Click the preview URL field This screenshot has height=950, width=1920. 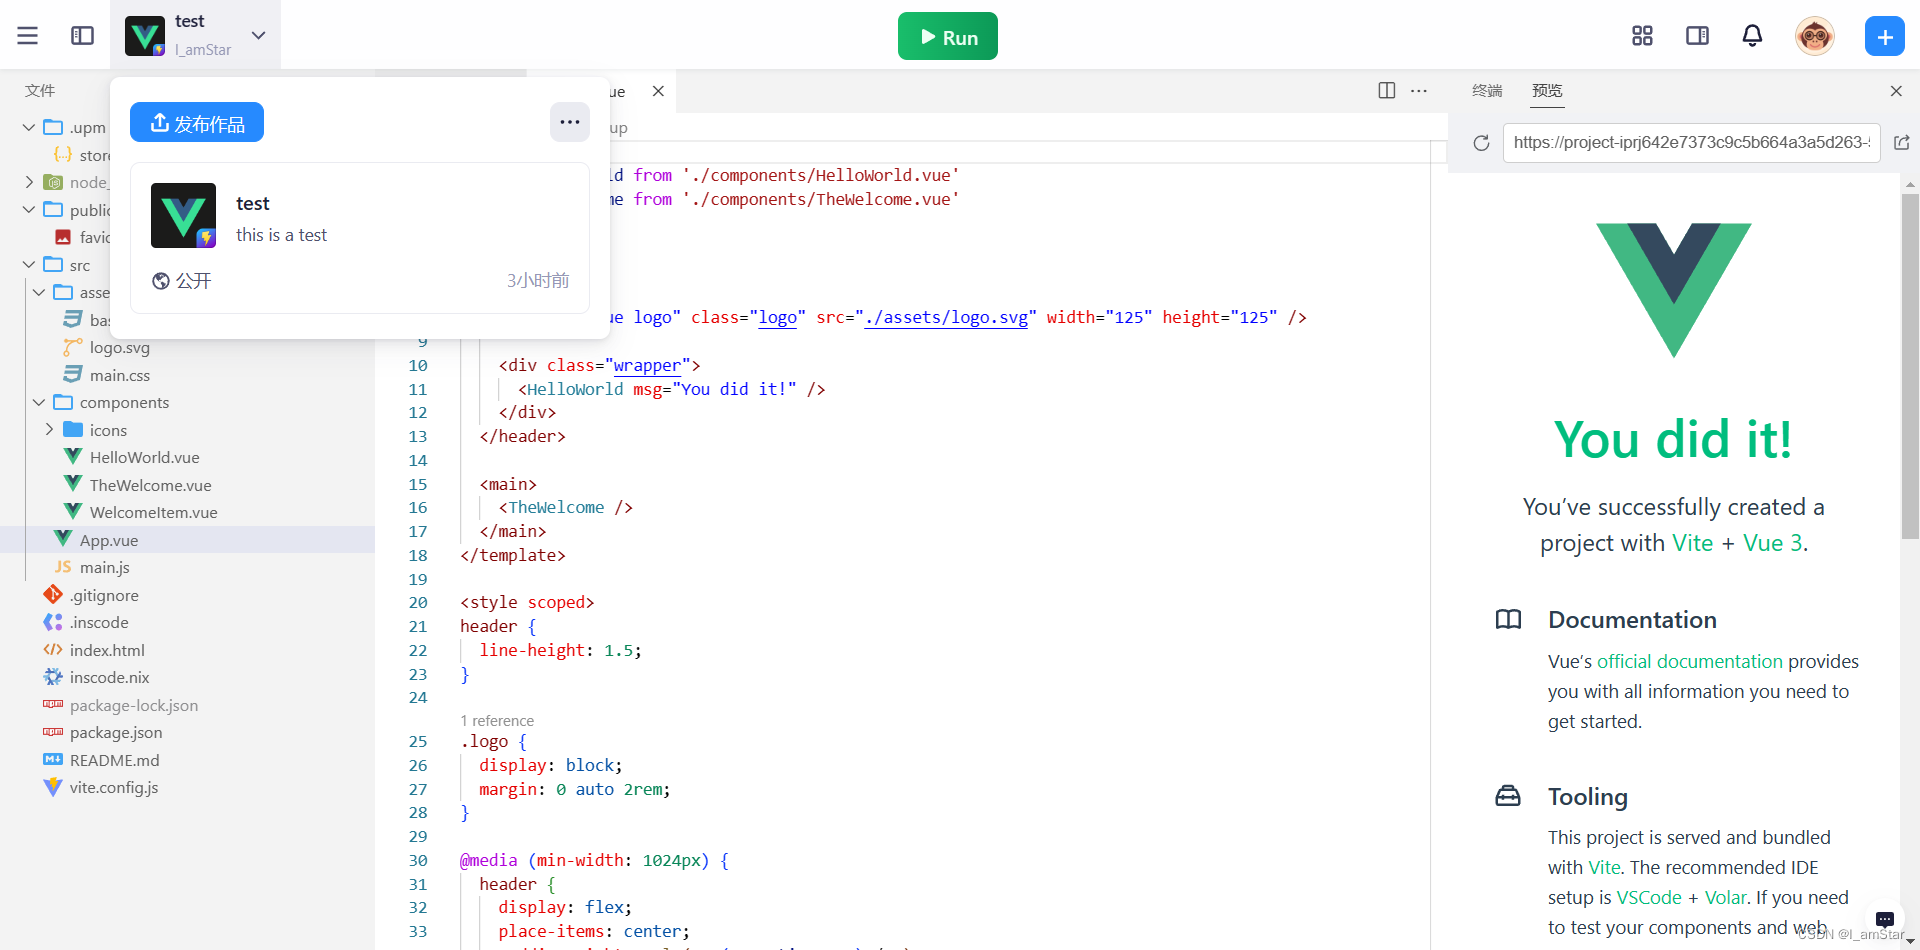click(x=1691, y=142)
